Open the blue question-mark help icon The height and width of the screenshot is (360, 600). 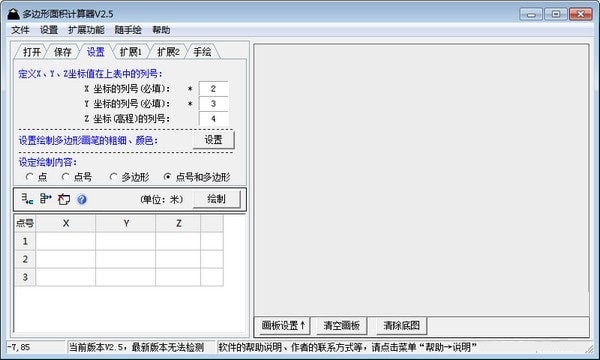click(82, 199)
